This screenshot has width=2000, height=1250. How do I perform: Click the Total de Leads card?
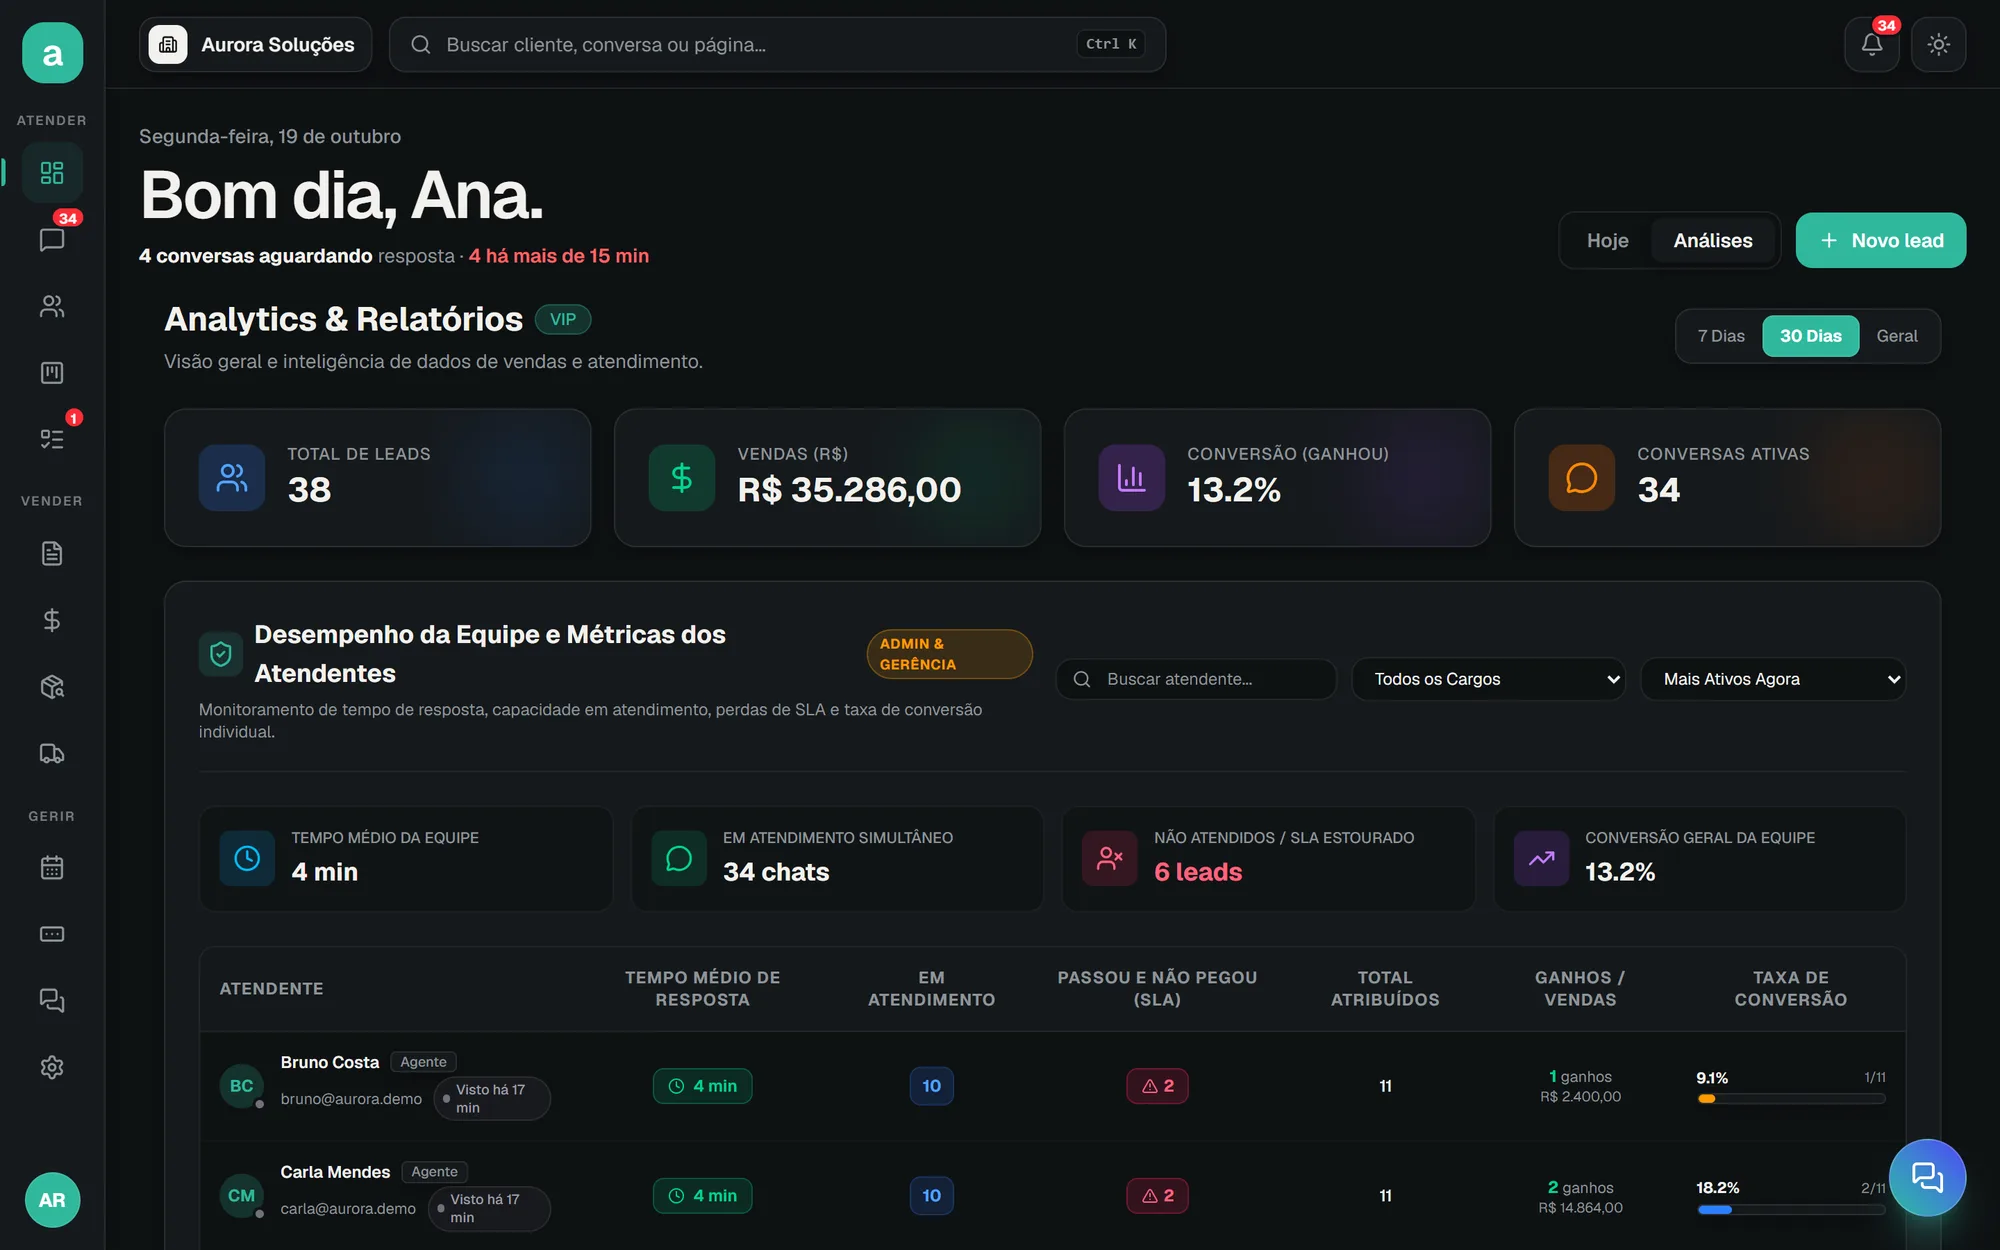tap(377, 477)
